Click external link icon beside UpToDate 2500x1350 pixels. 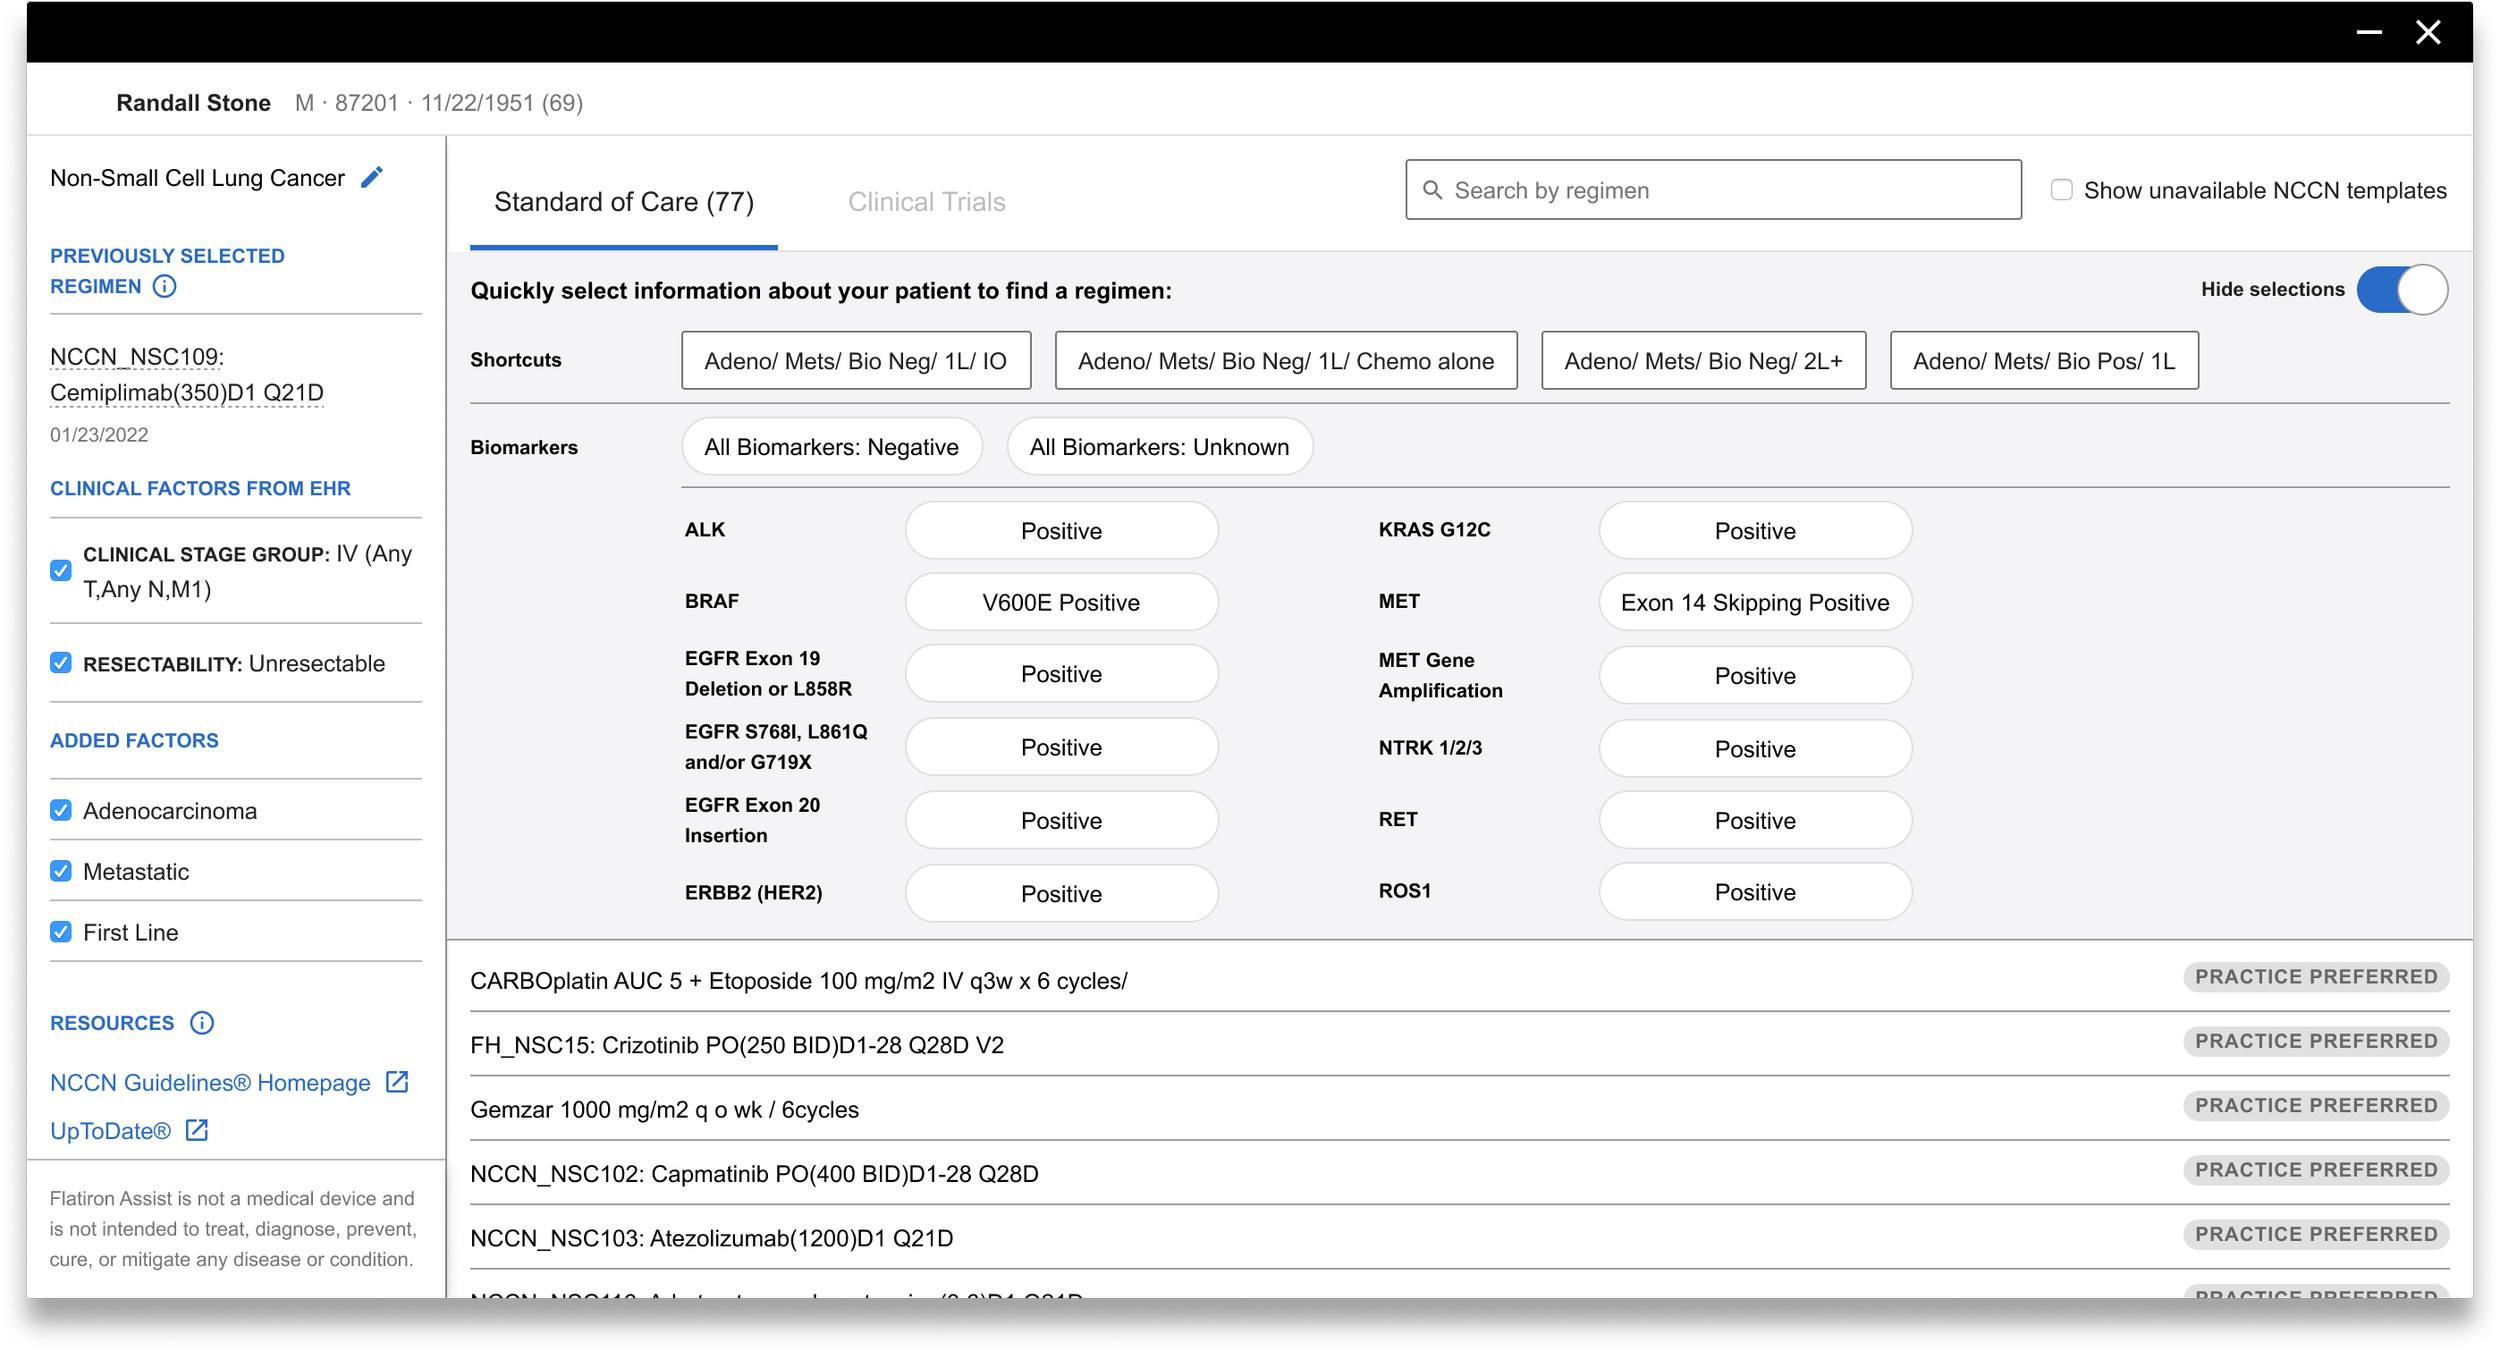[x=197, y=1130]
